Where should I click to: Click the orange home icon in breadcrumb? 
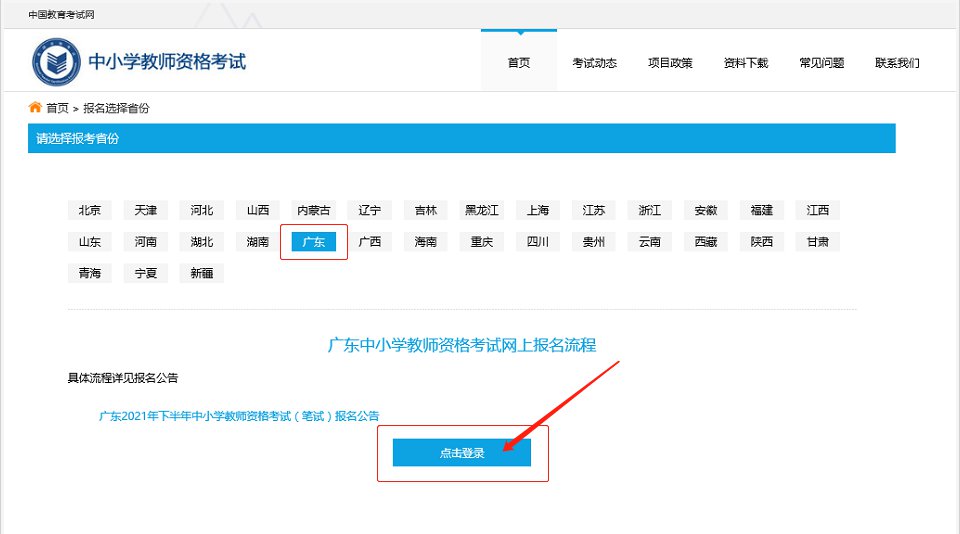[x=35, y=107]
